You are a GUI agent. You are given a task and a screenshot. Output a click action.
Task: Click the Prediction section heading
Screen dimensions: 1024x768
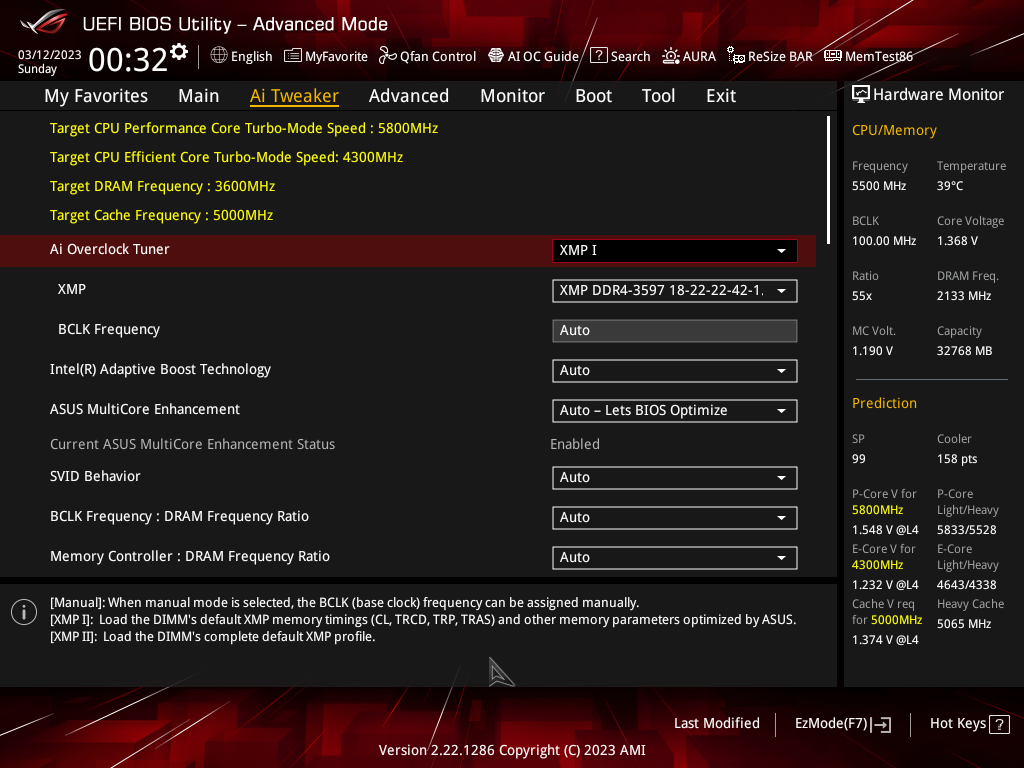click(884, 404)
